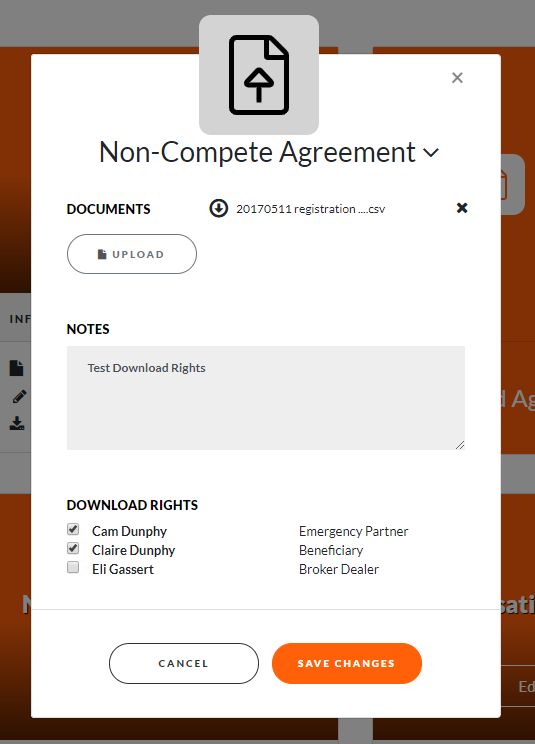Click into the Notes text area

click(266, 398)
